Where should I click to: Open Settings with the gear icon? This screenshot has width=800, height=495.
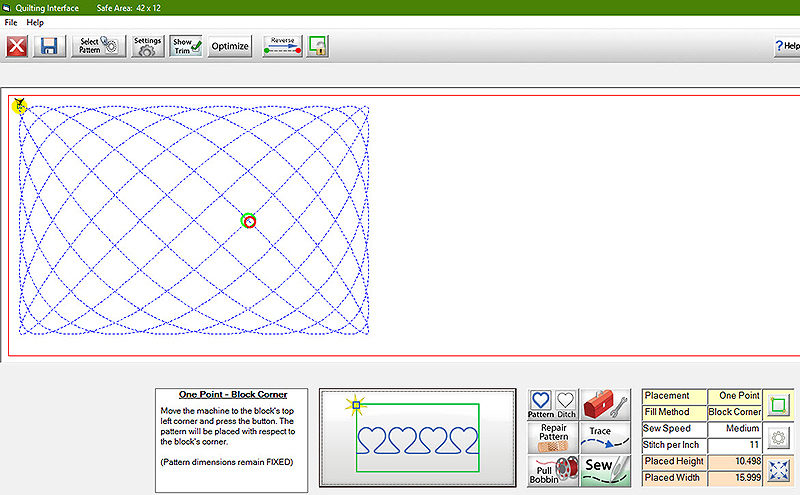click(x=148, y=46)
